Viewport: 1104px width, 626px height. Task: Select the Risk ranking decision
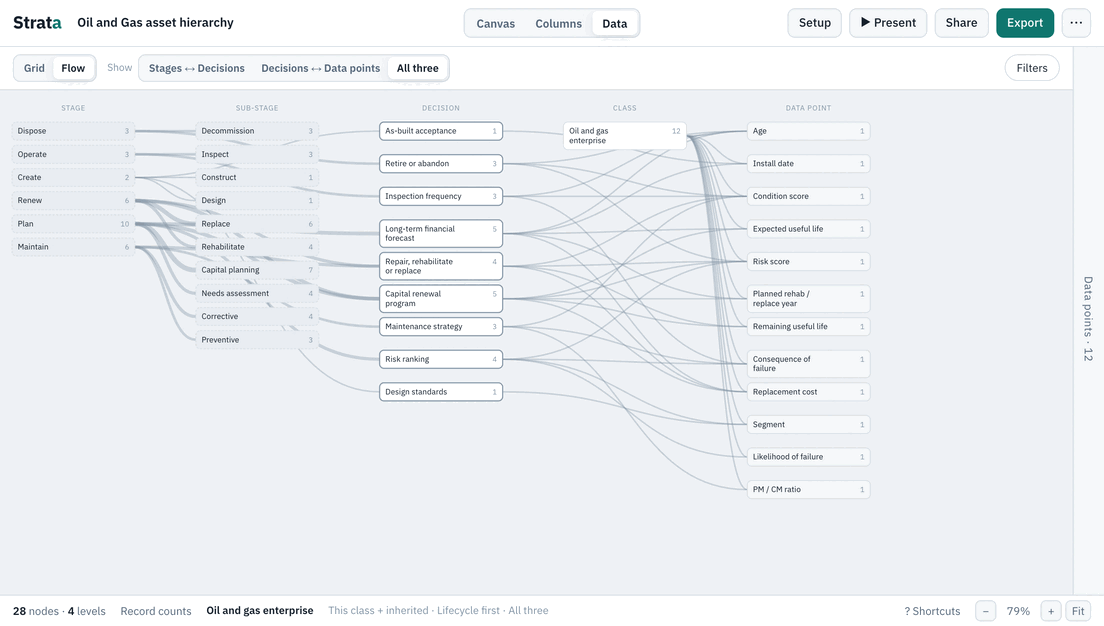point(441,359)
